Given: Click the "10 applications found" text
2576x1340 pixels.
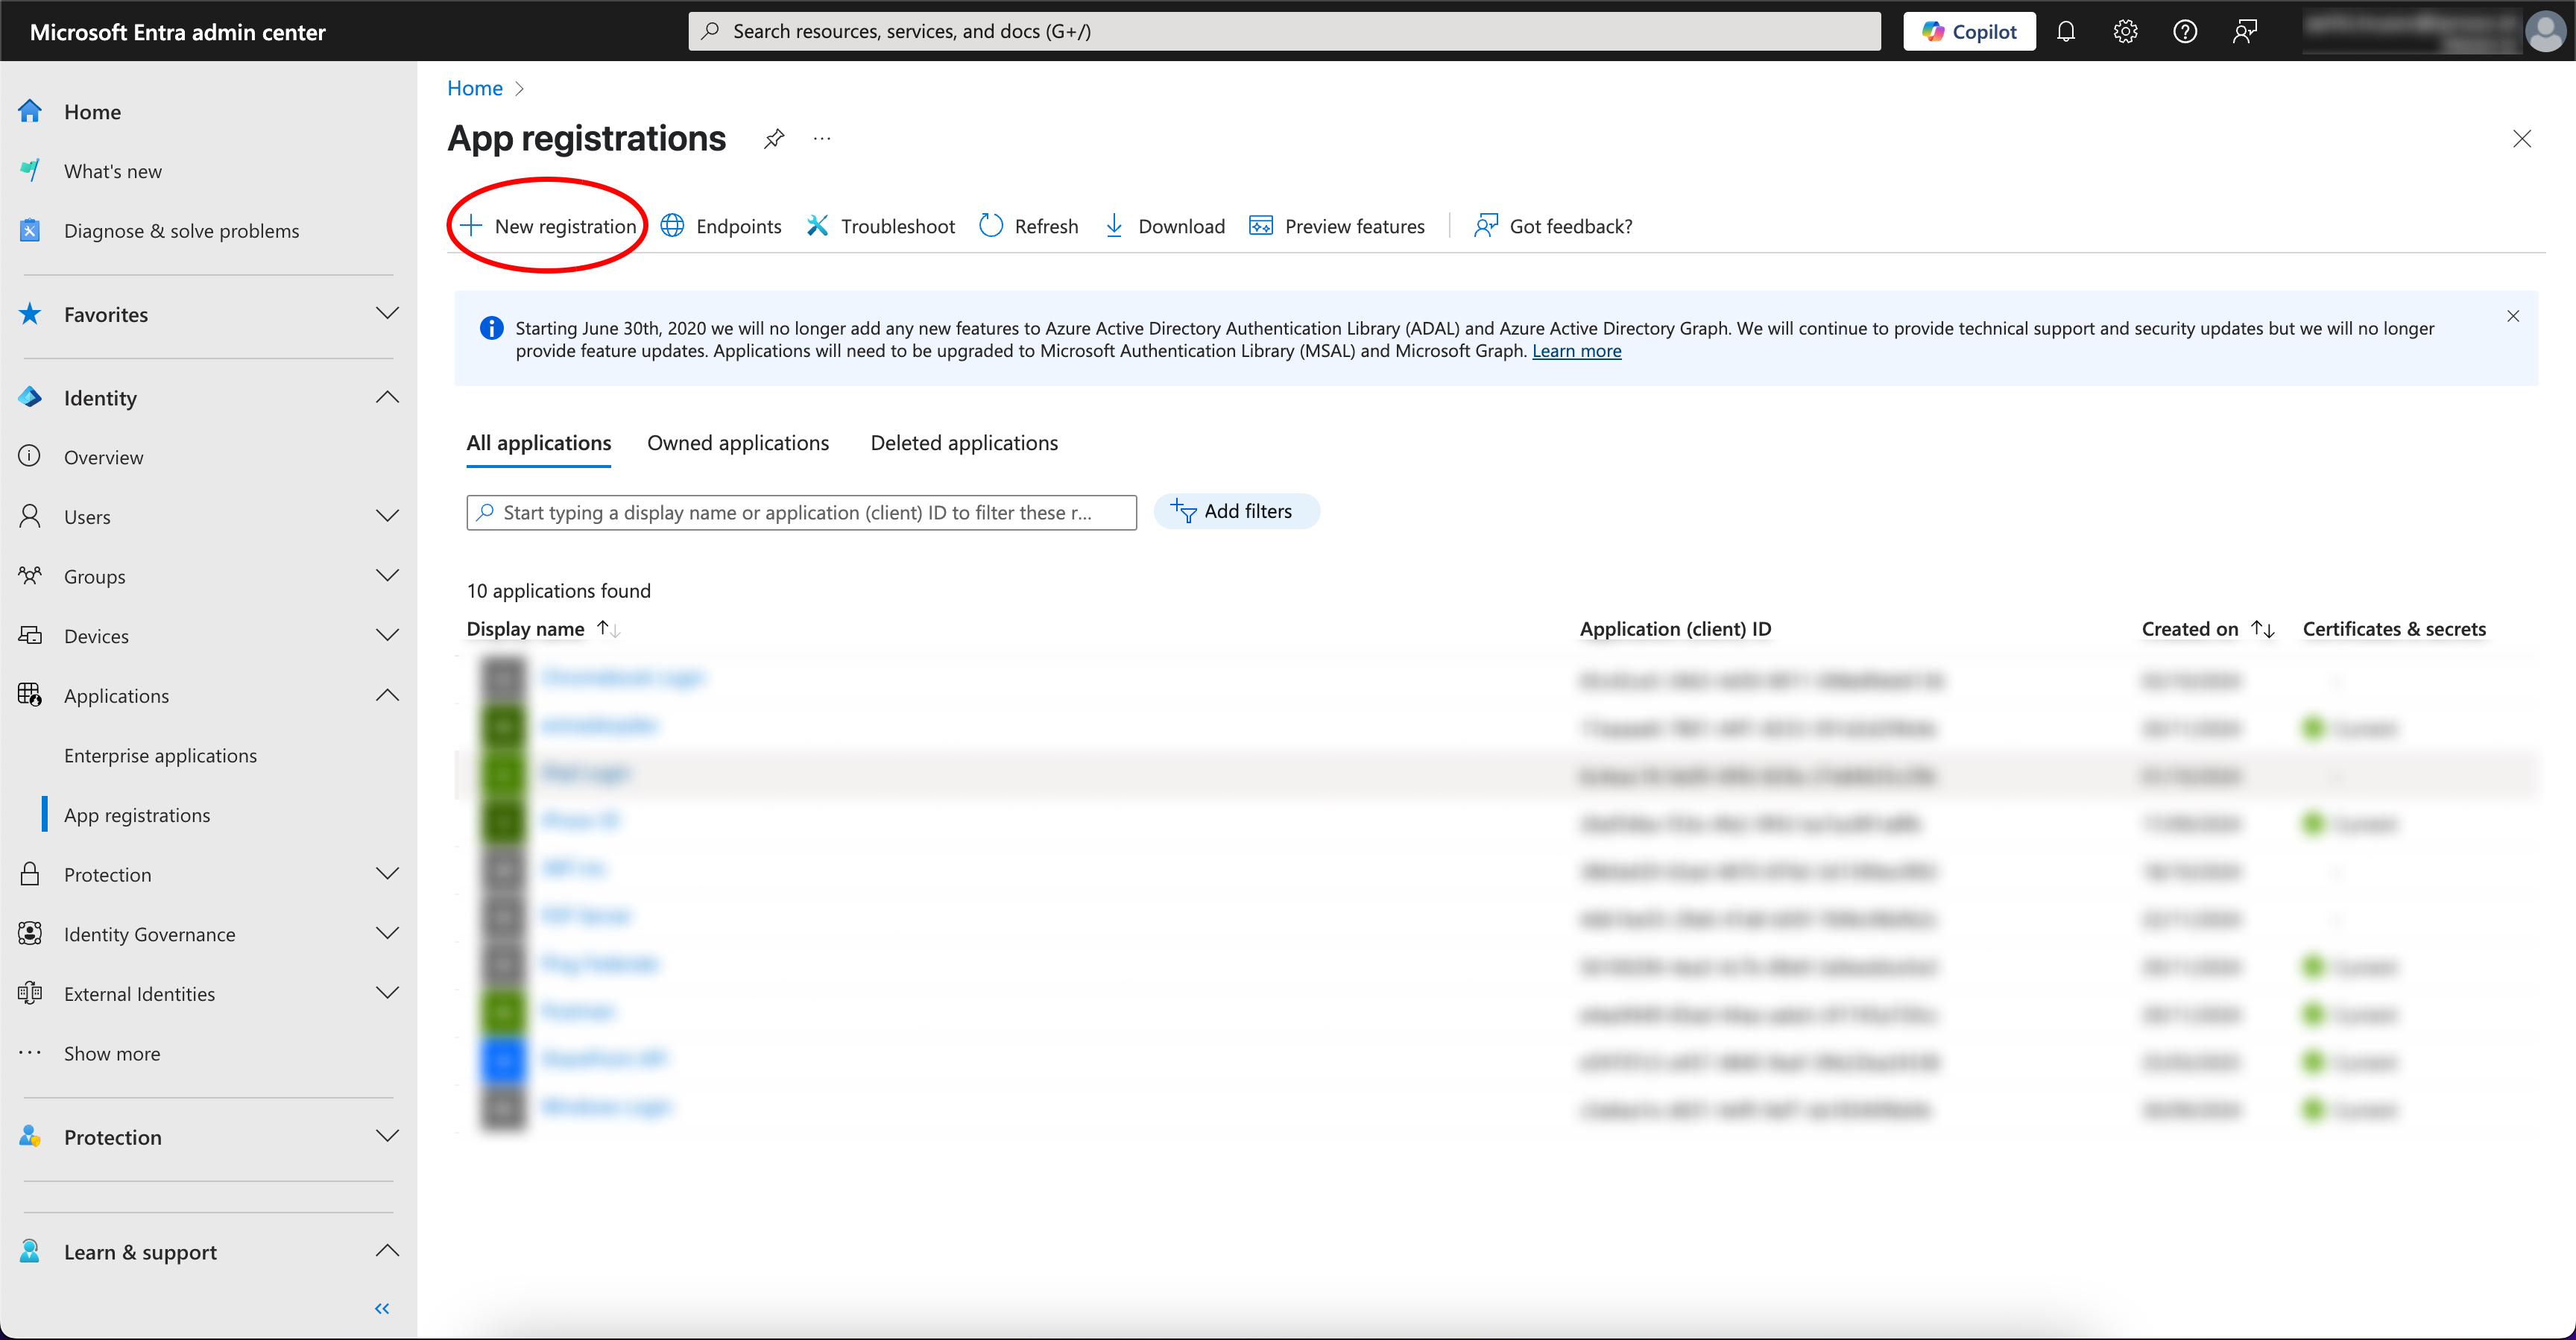Looking at the screenshot, I should coord(558,591).
